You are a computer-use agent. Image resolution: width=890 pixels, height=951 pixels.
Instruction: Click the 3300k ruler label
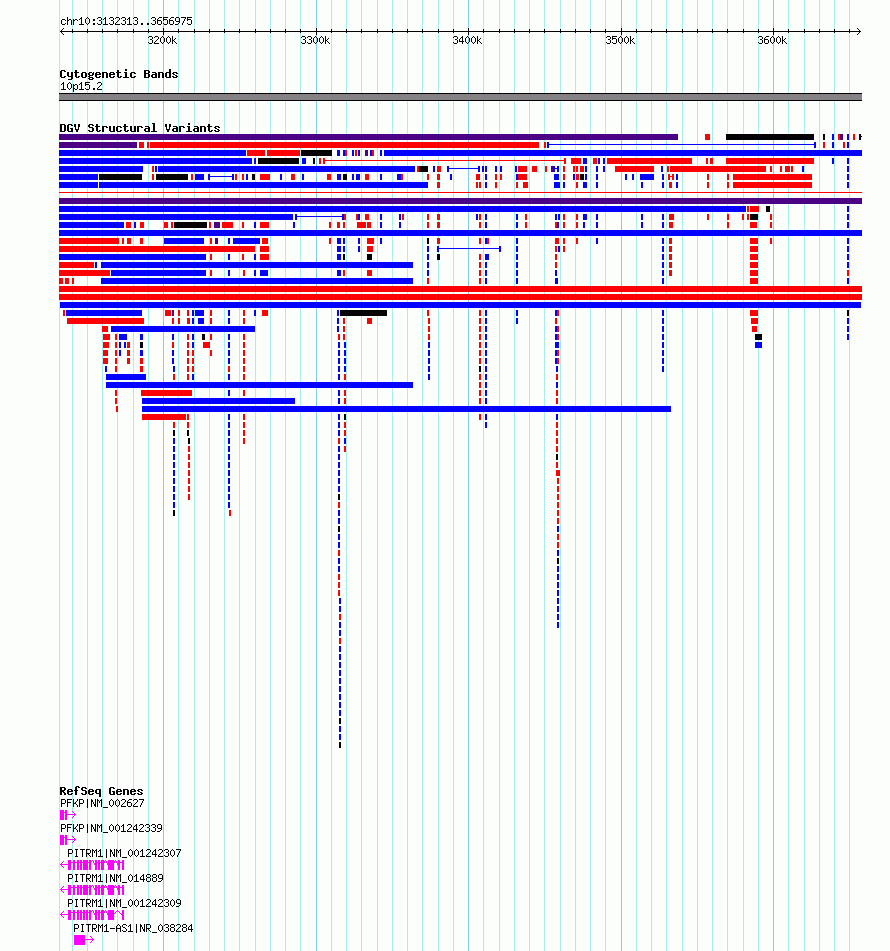click(x=315, y=41)
